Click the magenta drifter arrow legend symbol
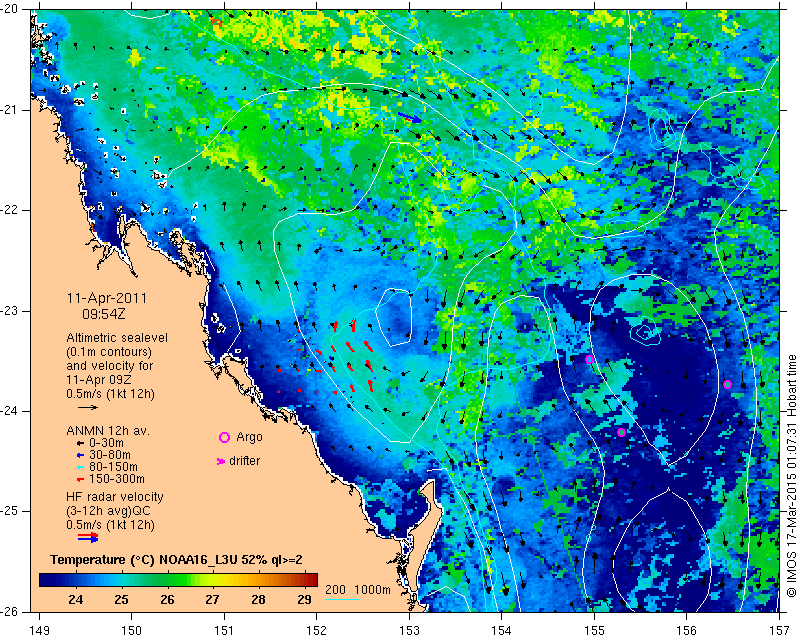 coord(221,461)
